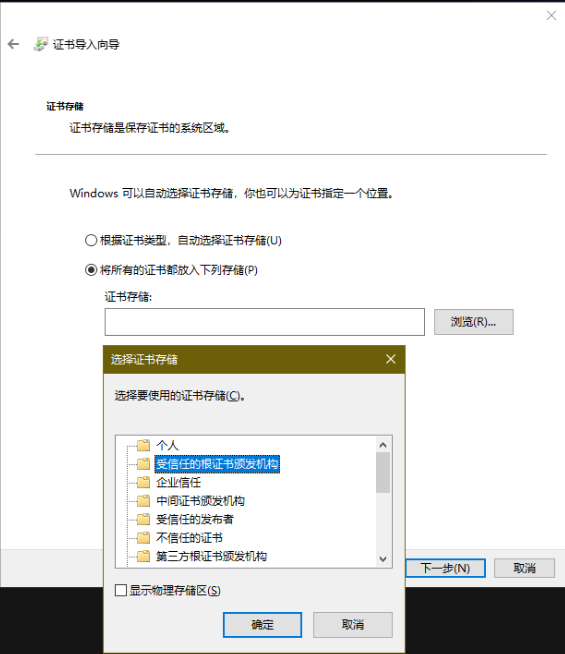Viewport: 565px width, 654px height.
Task: Open store browser via 浏览(R)... button
Action: [x=474, y=322]
